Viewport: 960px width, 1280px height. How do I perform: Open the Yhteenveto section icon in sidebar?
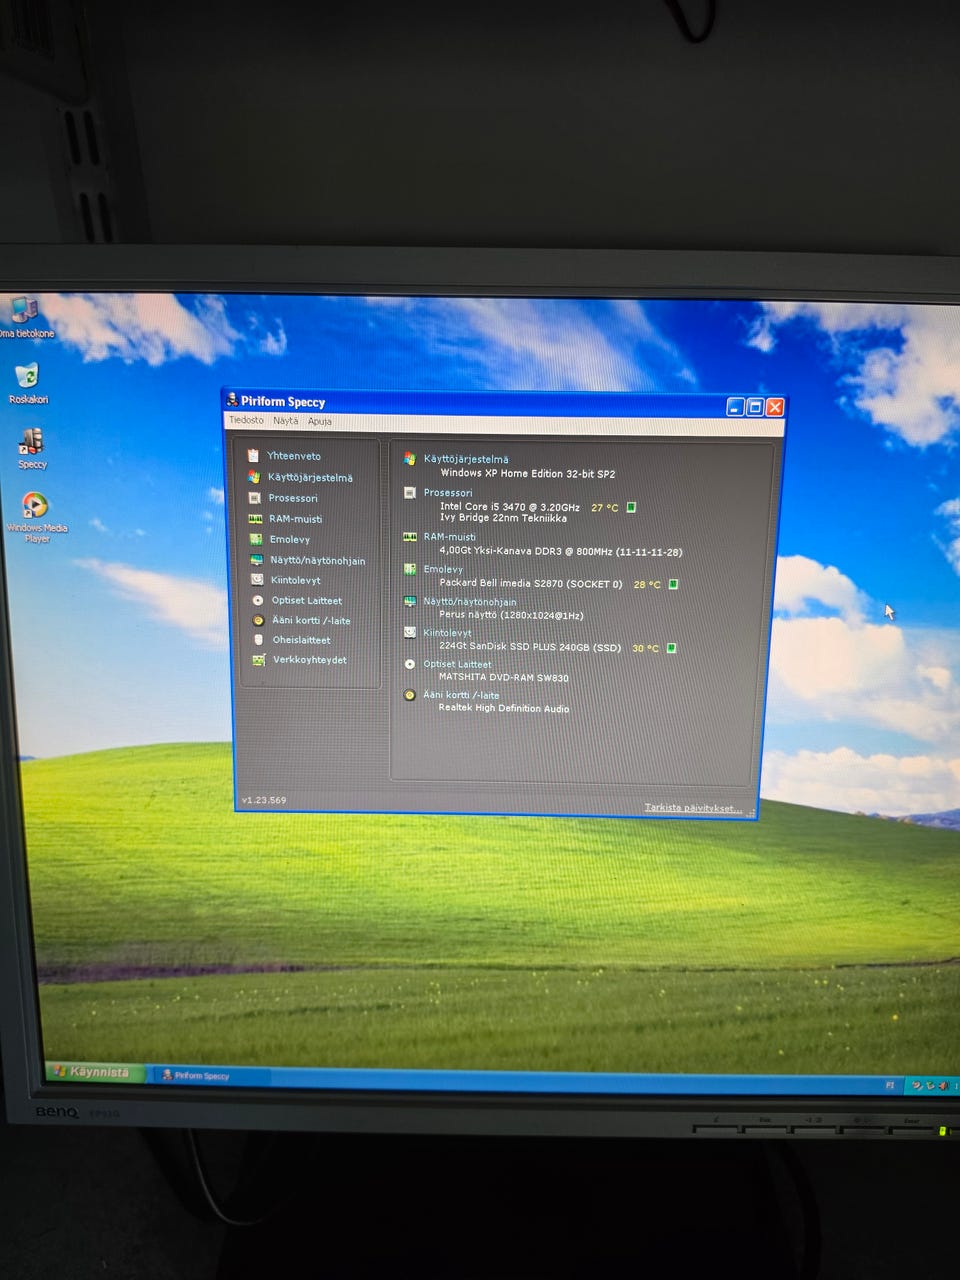coord(254,455)
